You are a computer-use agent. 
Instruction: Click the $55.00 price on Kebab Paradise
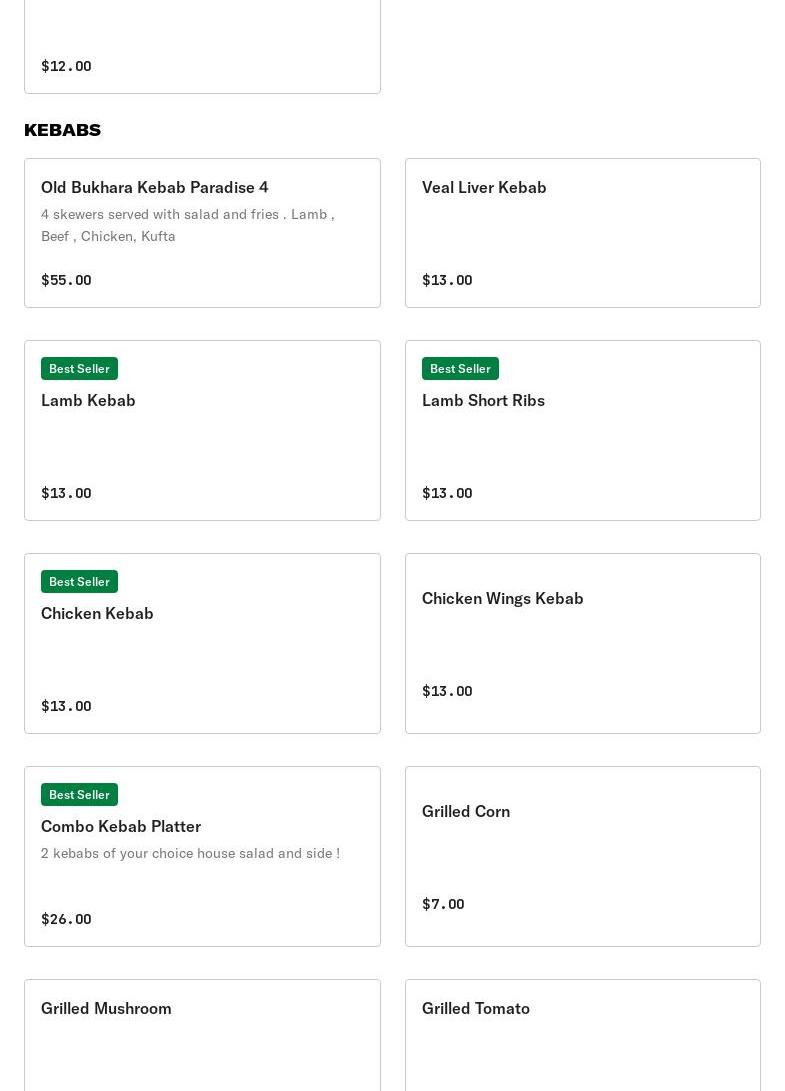pyautogui.click(x=66, y=280)
